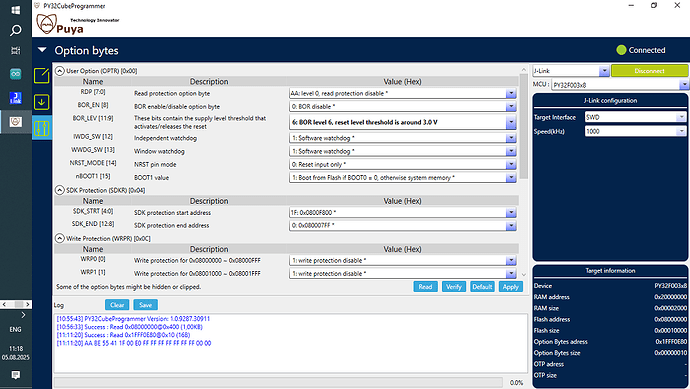Open the SDK_STRT start address dropdown
Image resolution: width=690 pixels, height=389 pixels.
(510, 213)
